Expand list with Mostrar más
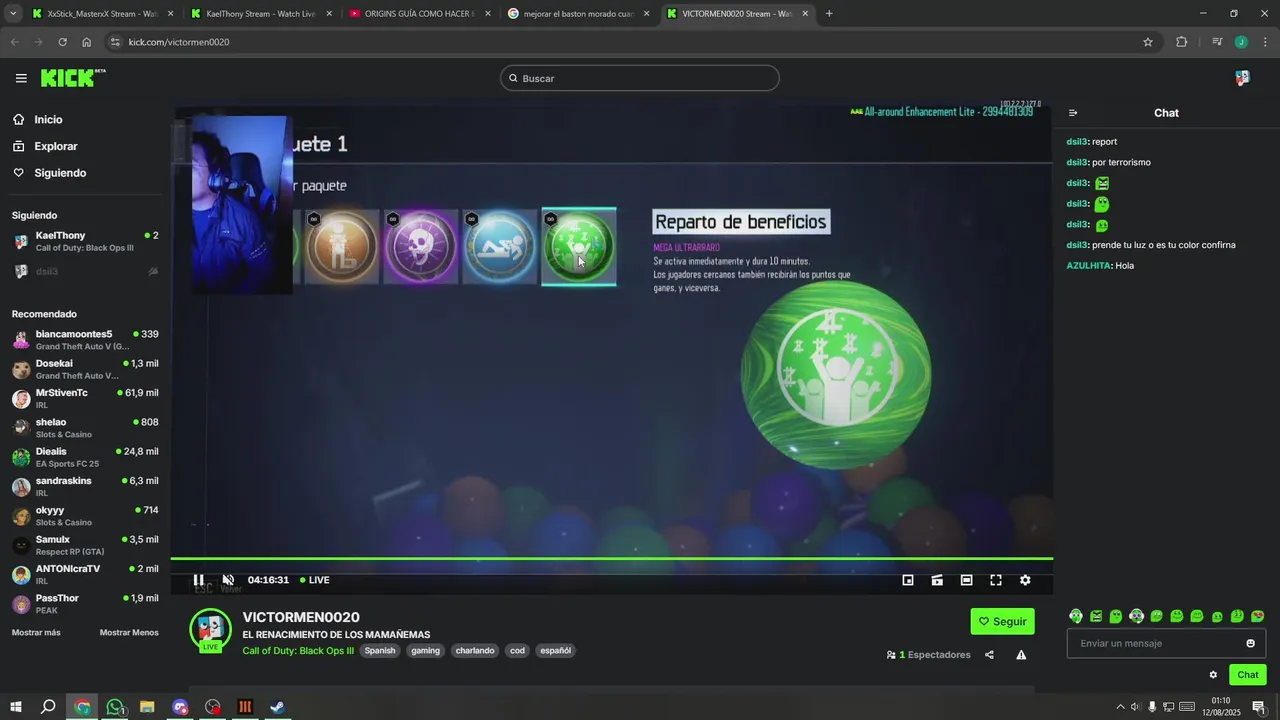The width and height of the screenshot is (1280, 720). point(36,633)
